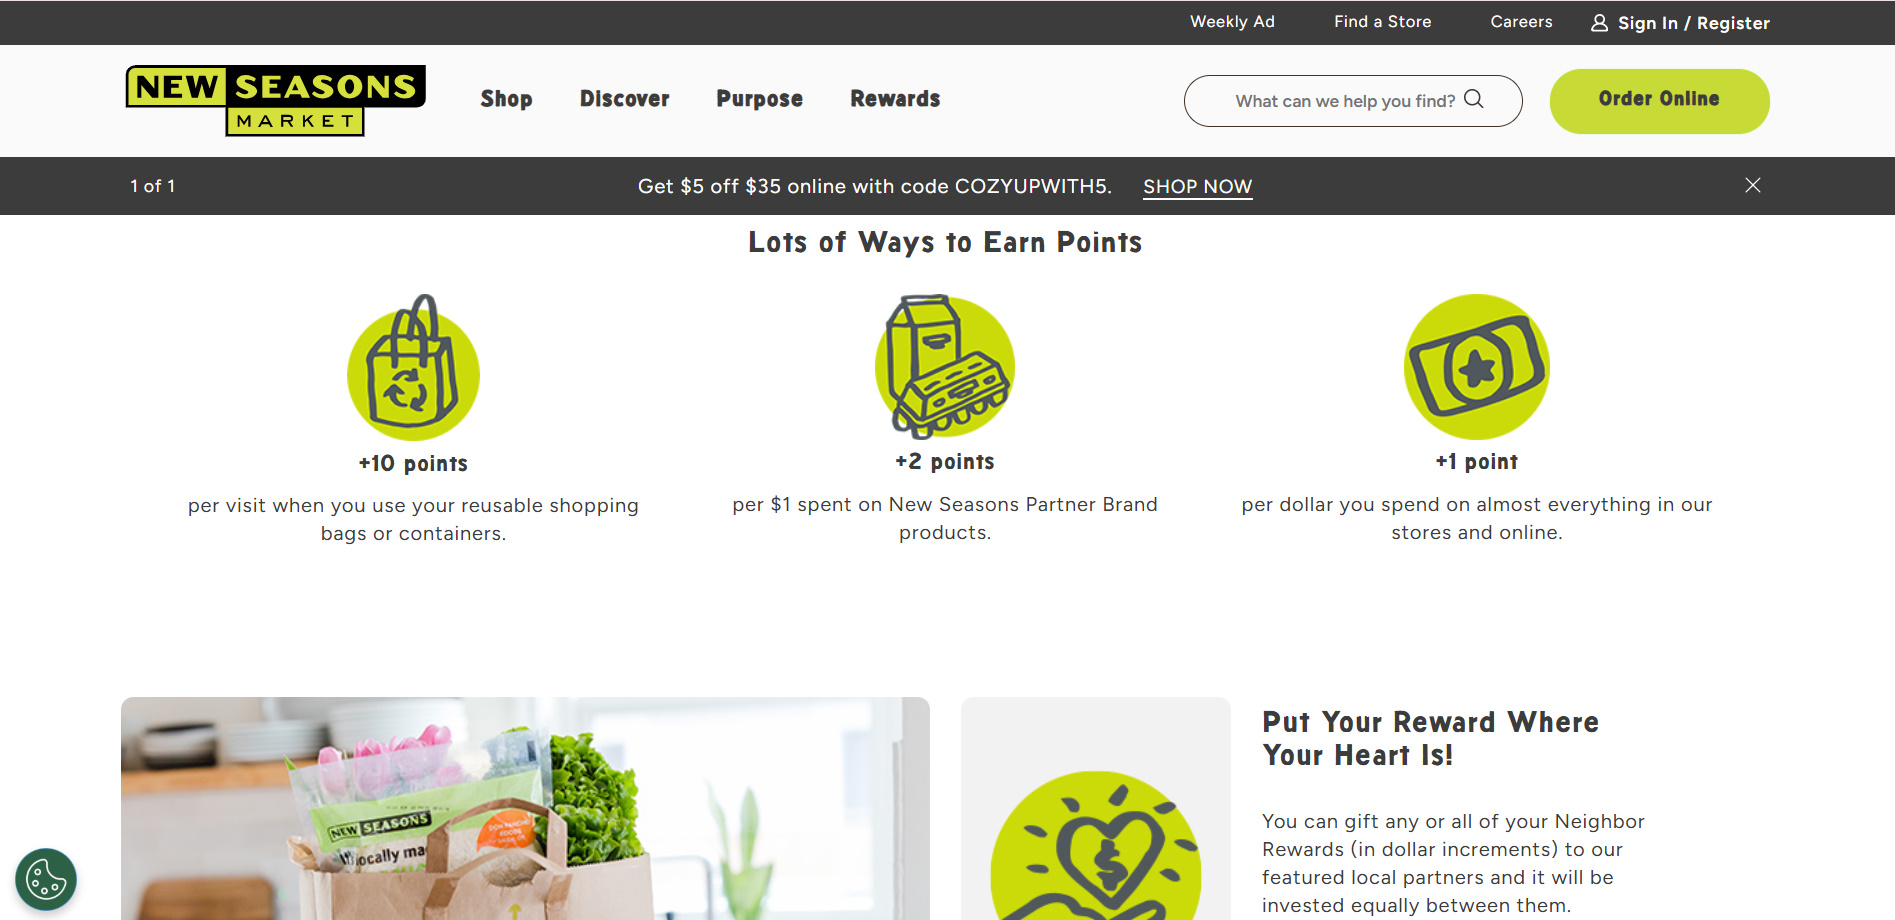Dismiss the promo banner with X
The image size is (1895, 920).
(1753, 185)
